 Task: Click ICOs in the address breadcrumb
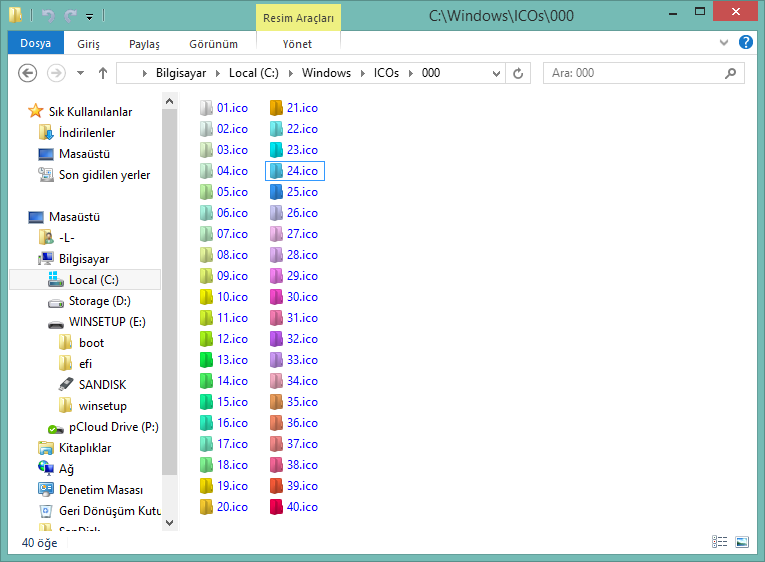pyautogui.click(x=386, y=73)
